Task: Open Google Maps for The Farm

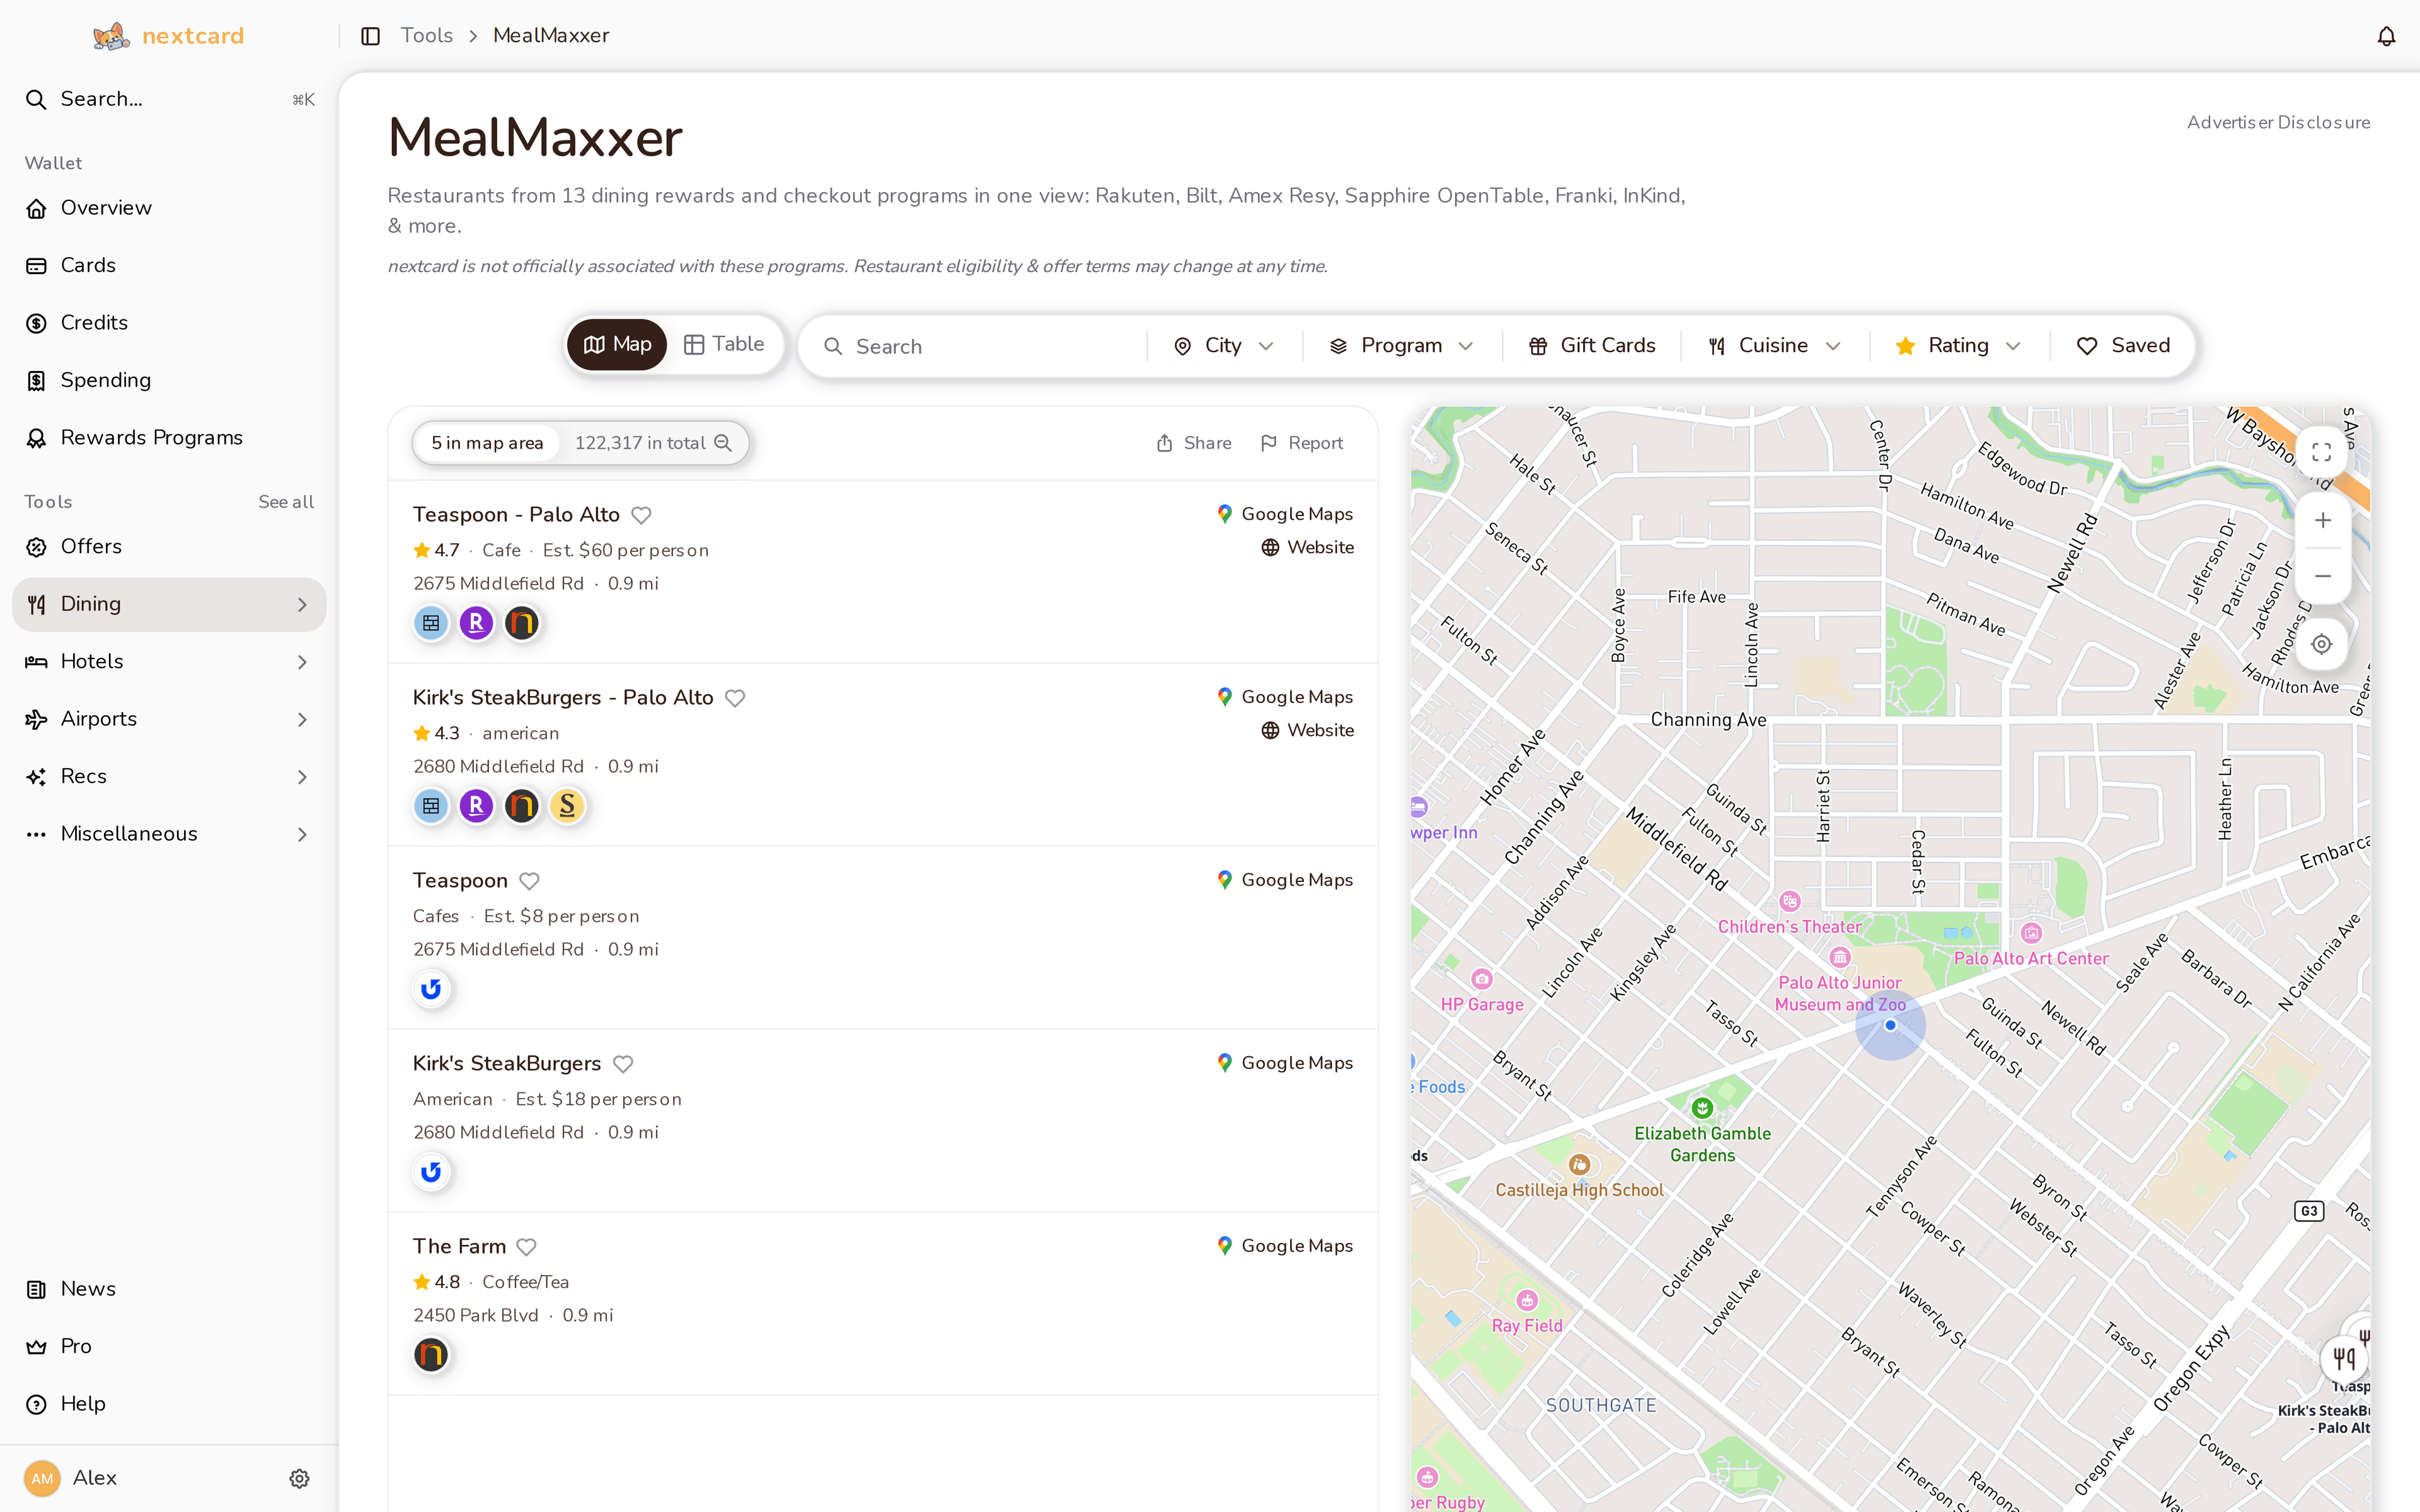Action: 1285,1246
